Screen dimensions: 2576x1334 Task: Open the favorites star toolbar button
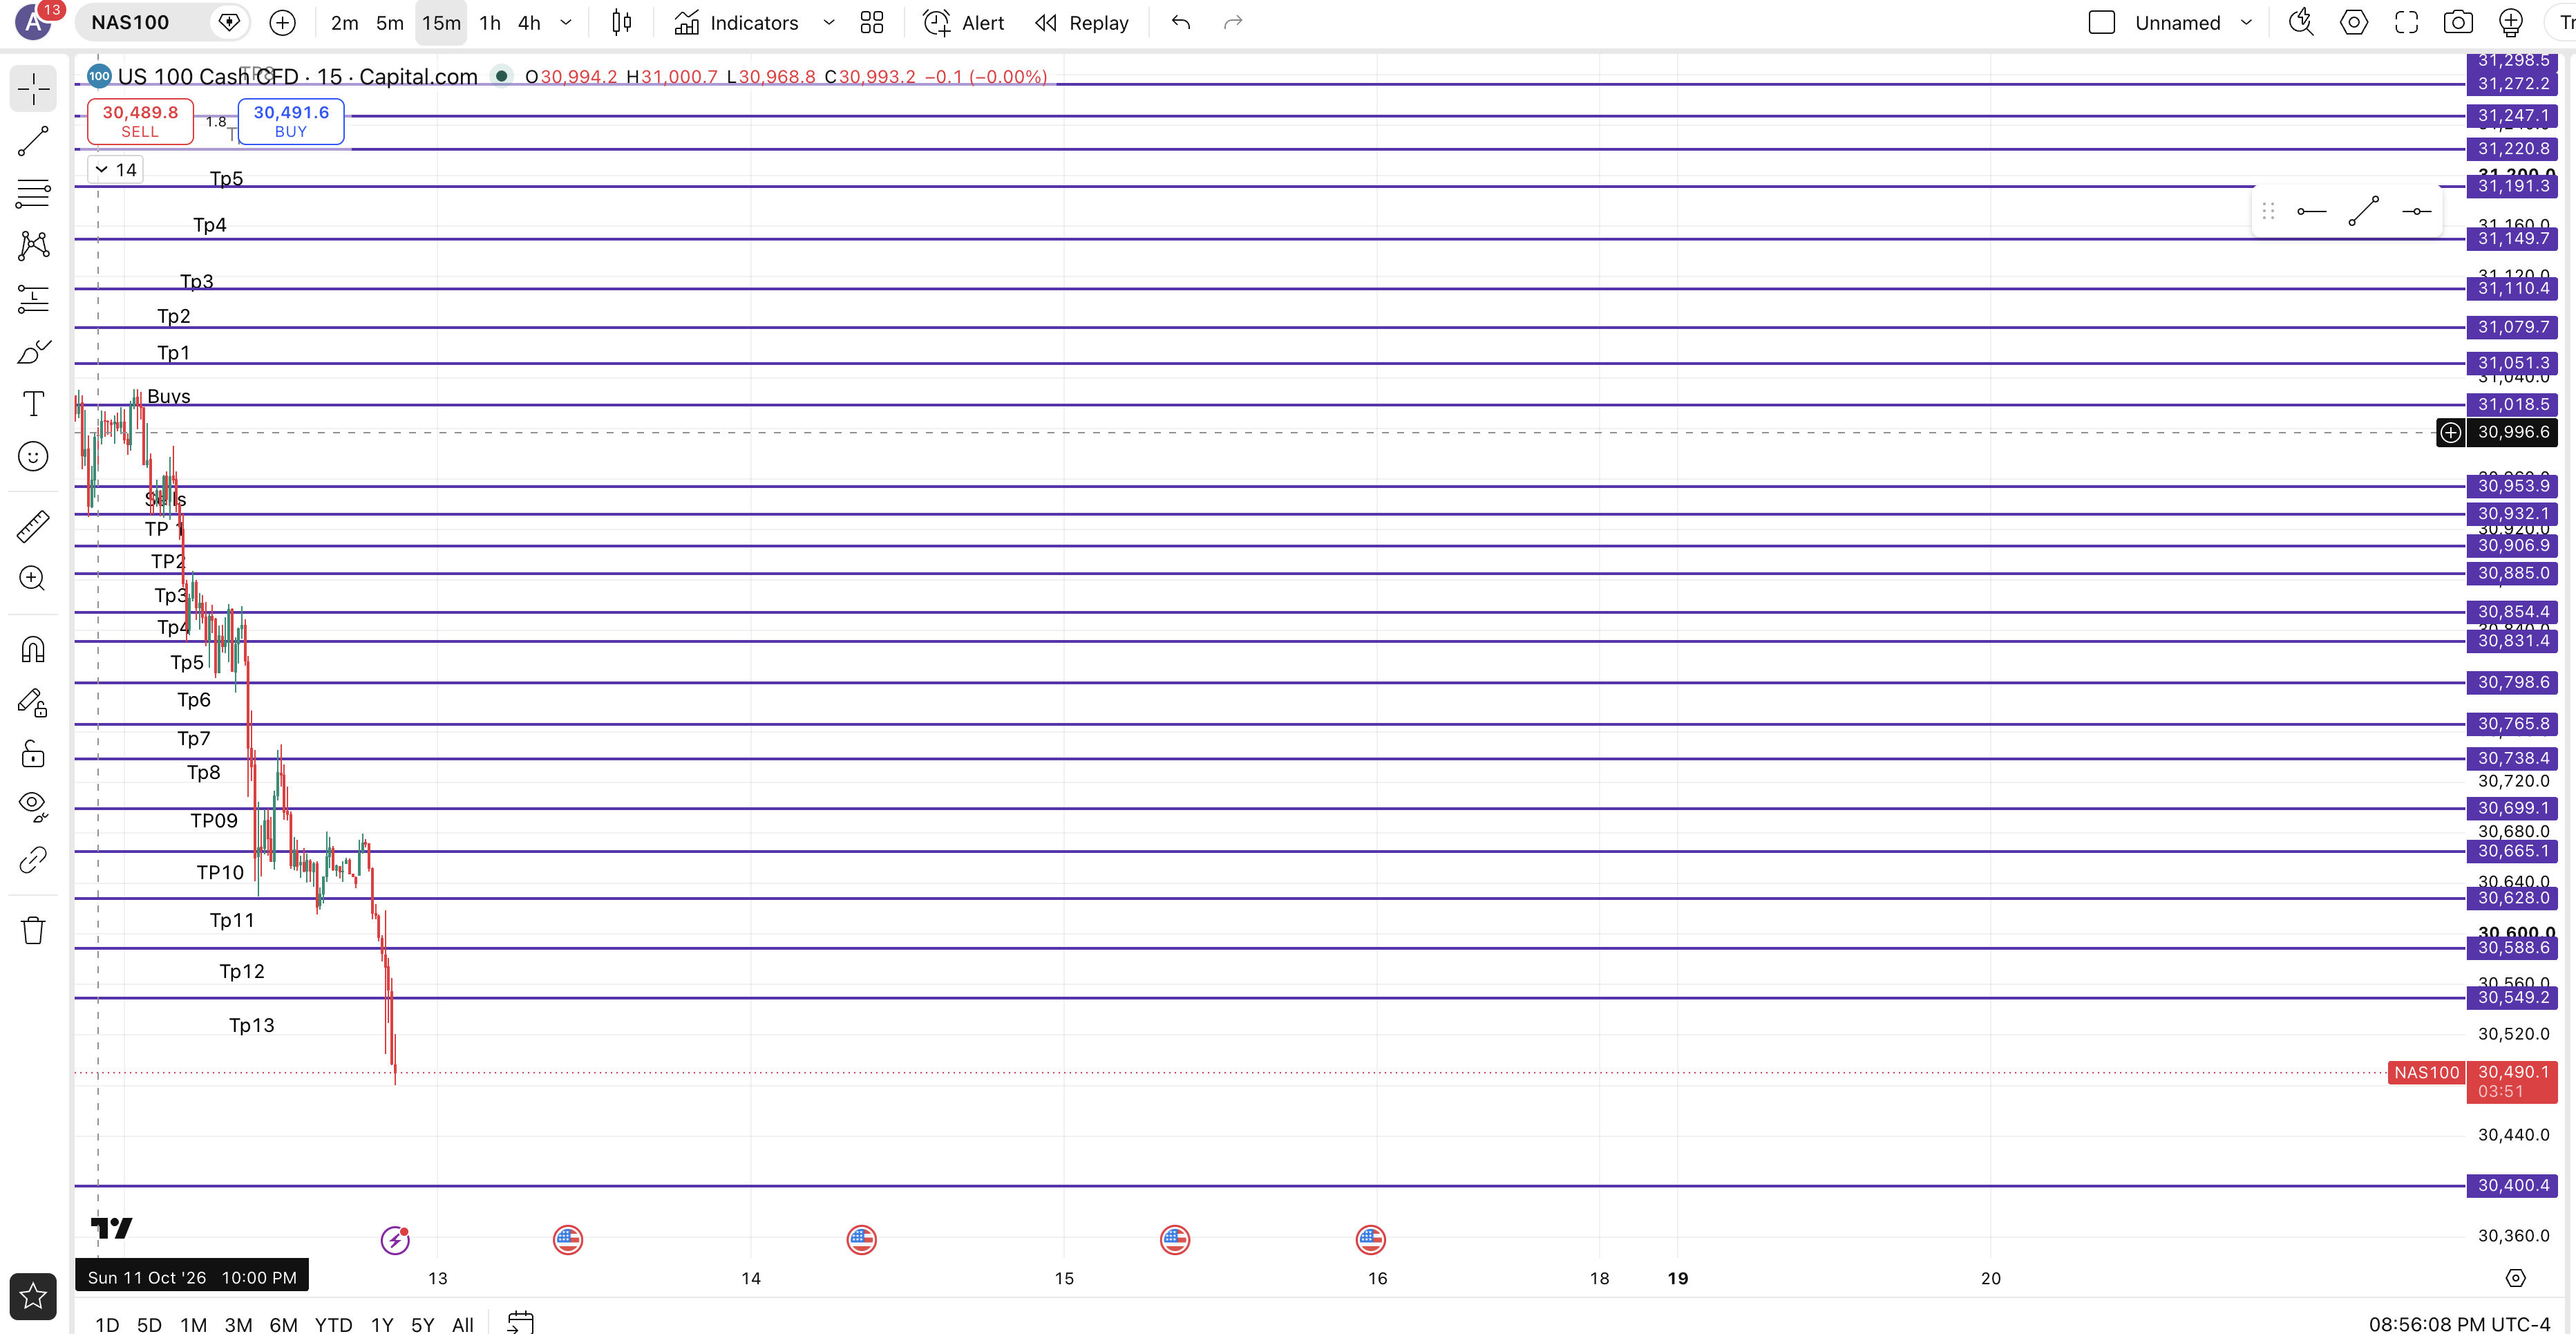(x=33, y=1296)
